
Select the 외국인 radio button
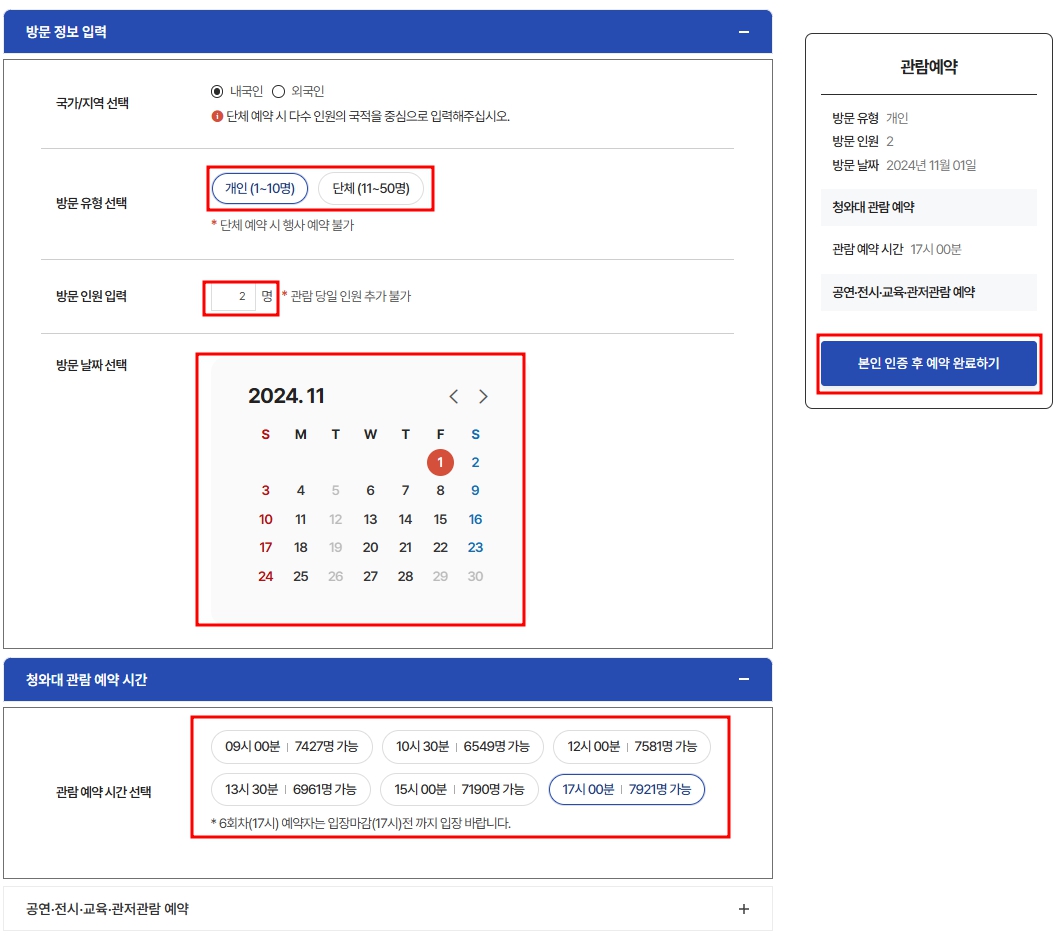pos(279,91)
